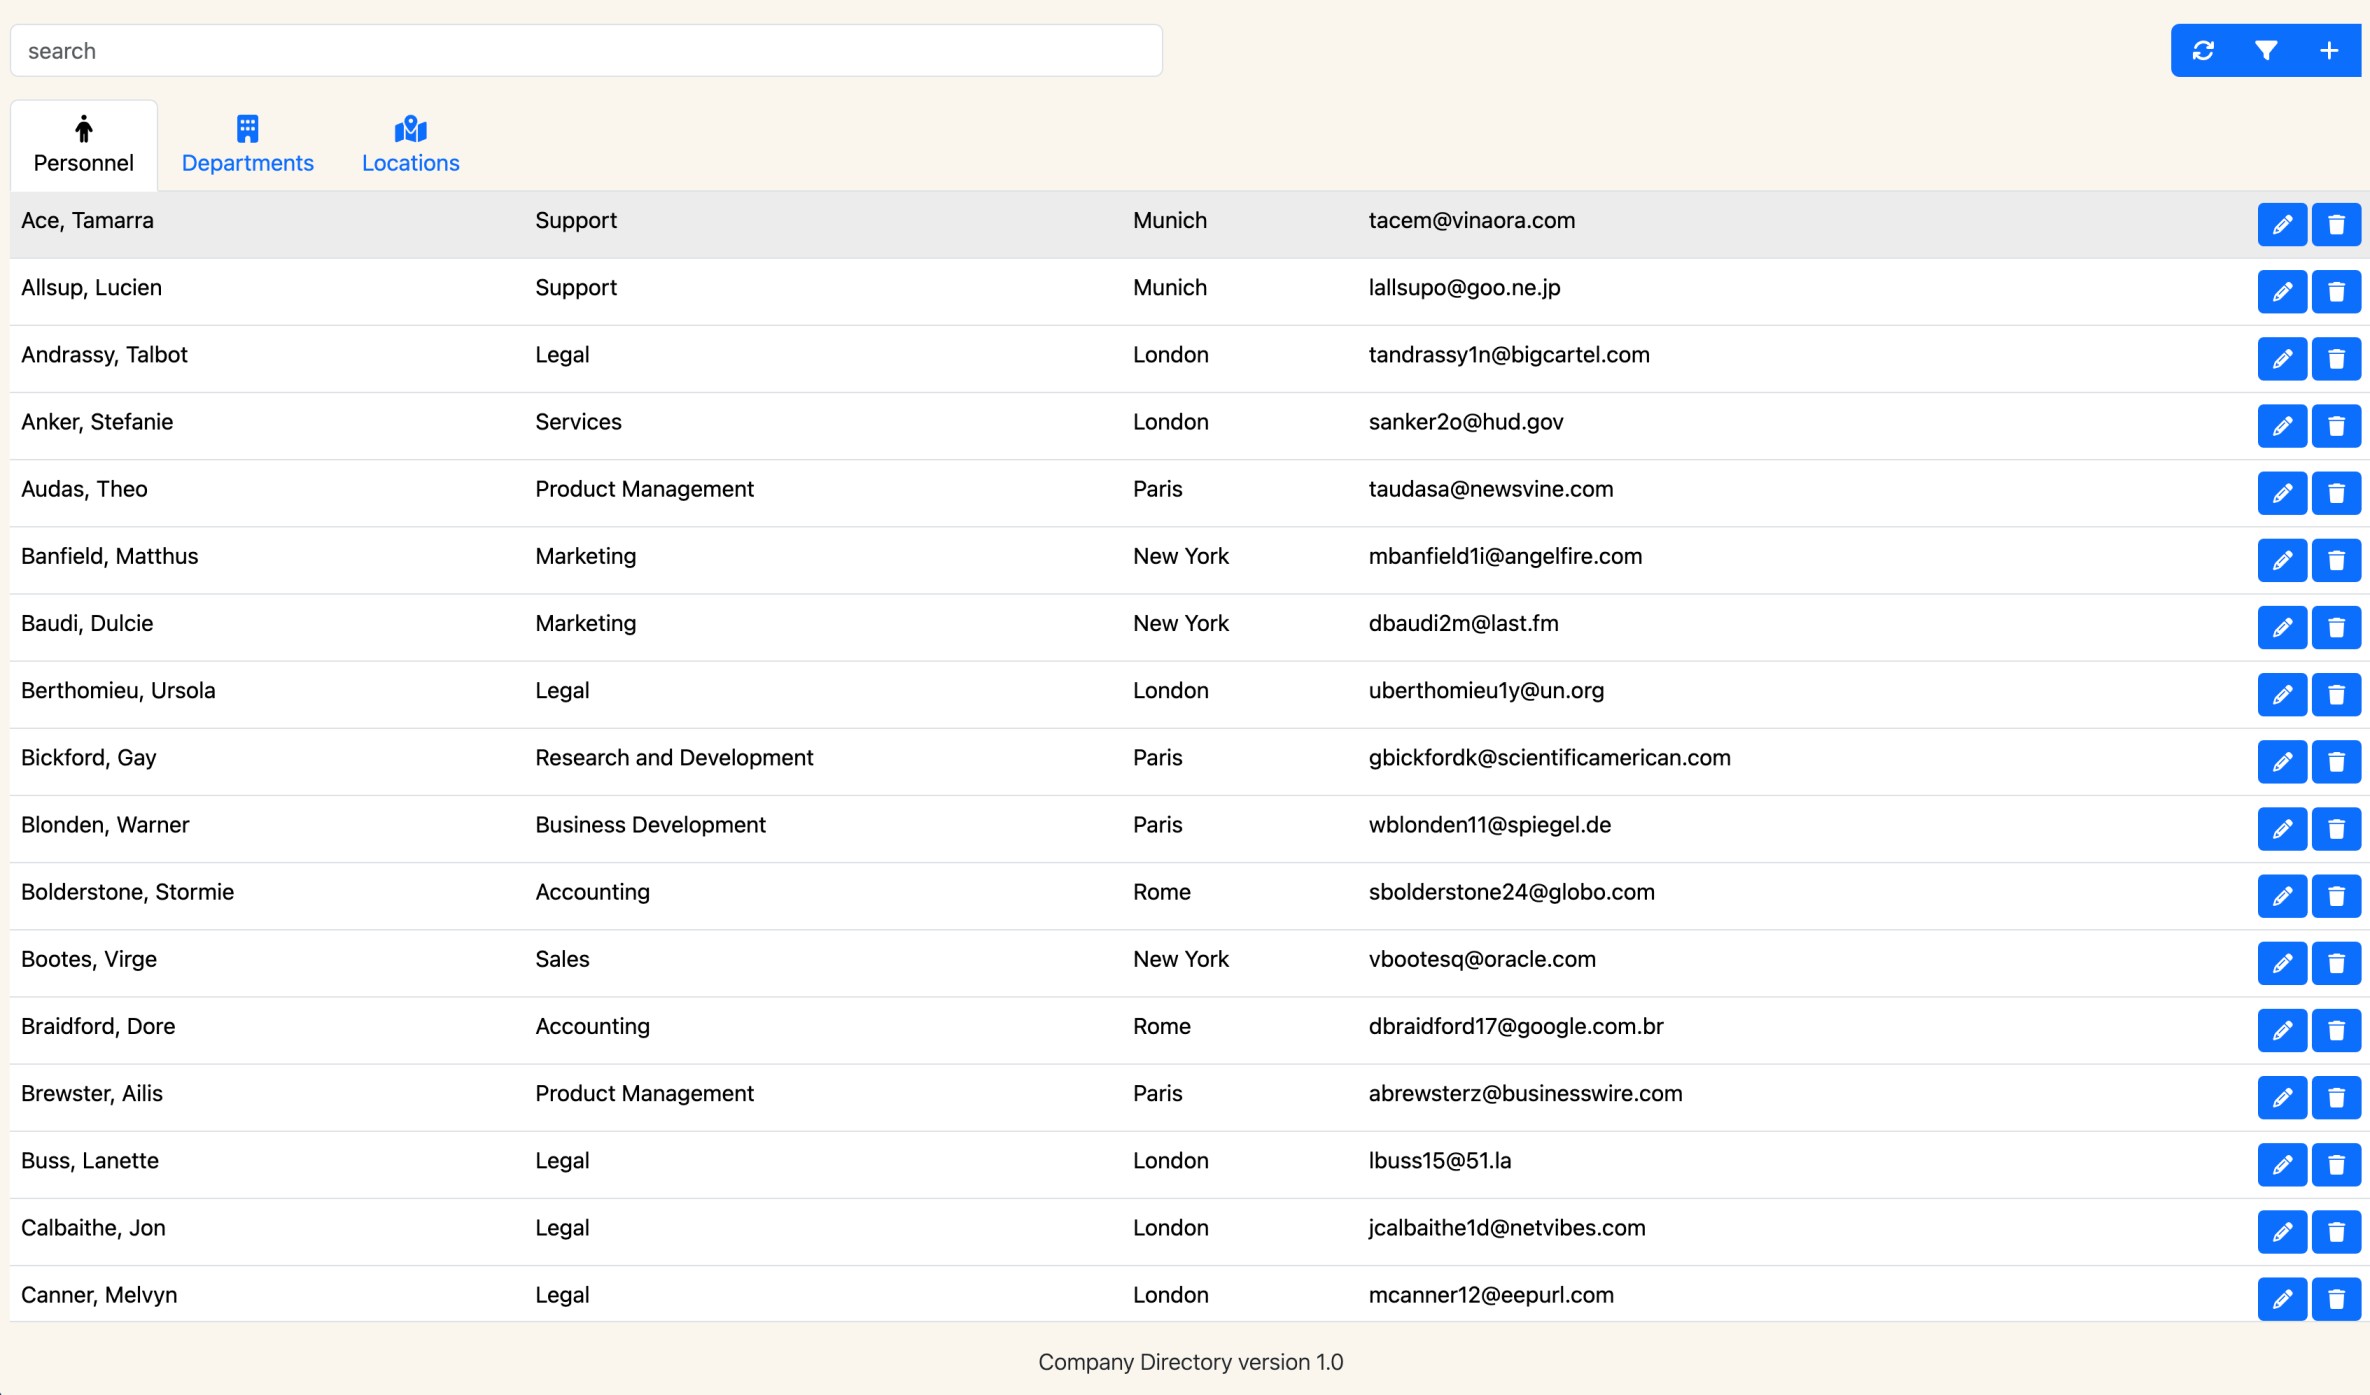Image resolution: width=2370 pixels, height=1395 pixels.
Task: Click the refresh icon in top toolbar
Action: [x=2203, y=50]
